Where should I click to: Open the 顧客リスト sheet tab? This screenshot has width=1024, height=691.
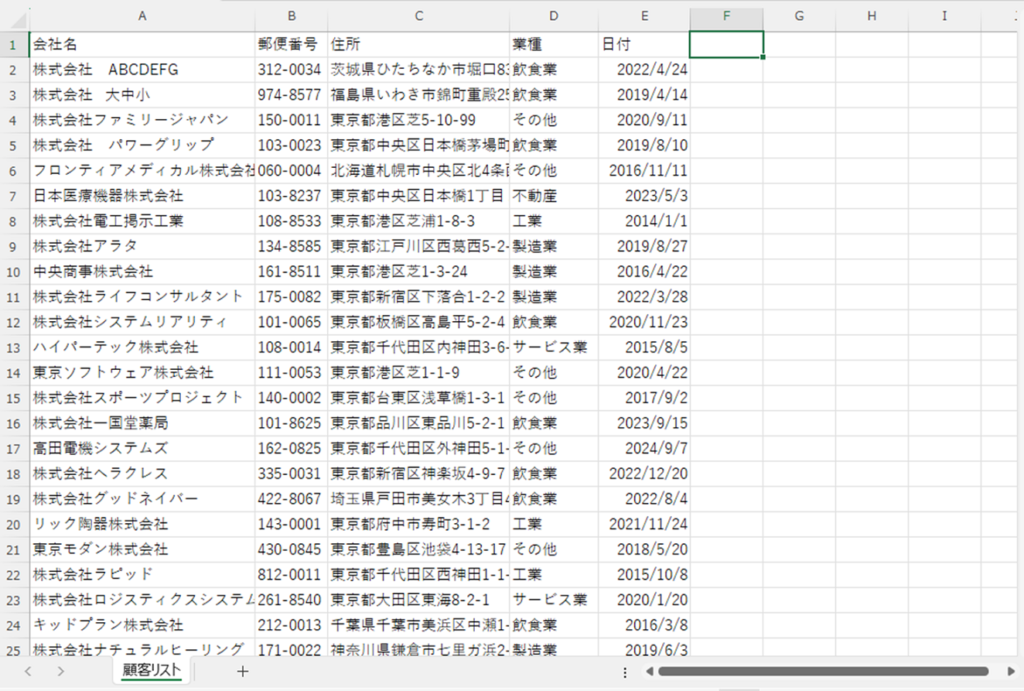[x=152, y=670]
